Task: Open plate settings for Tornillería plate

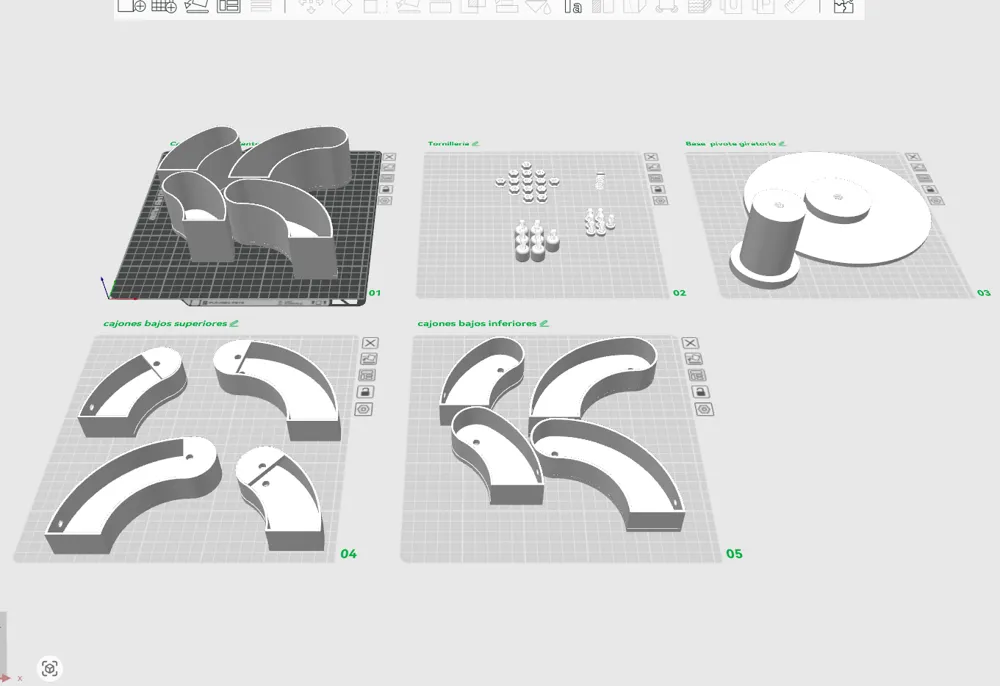Action: point(661,201)
